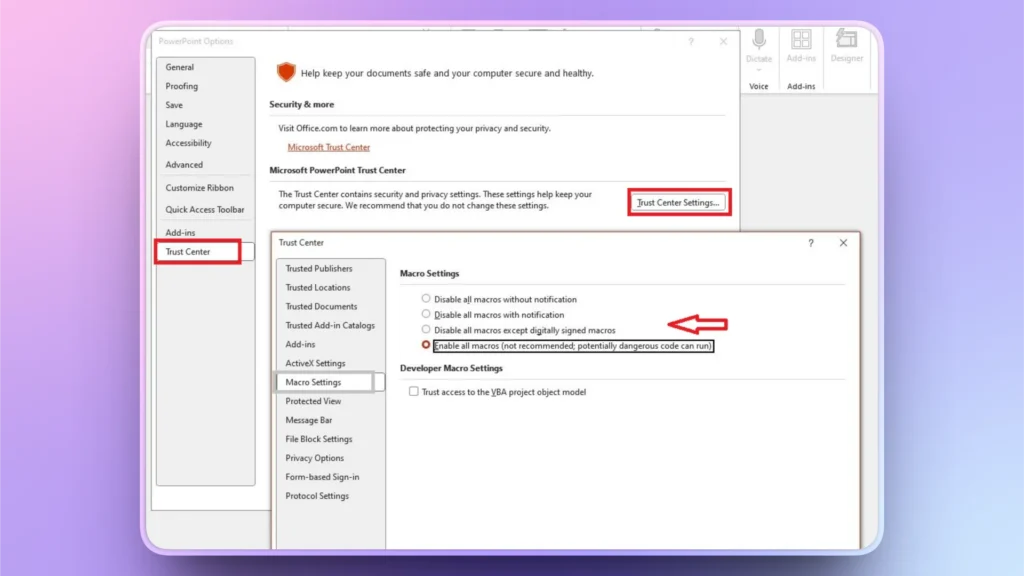Select the Enable all macros option
1024x576 pixels.
426,345
